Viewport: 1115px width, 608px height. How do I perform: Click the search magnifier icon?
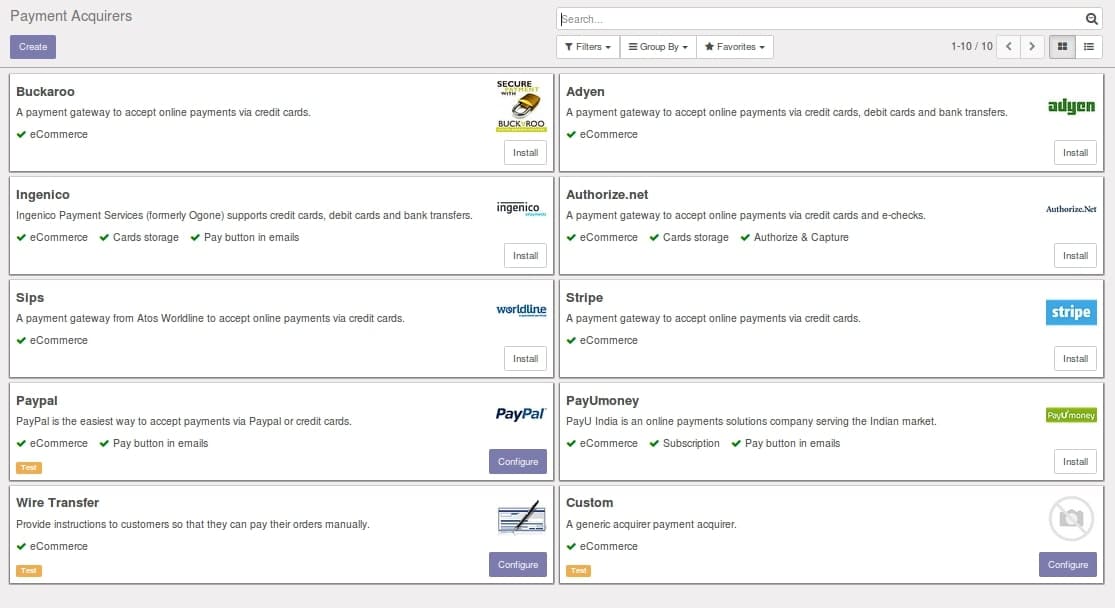pyautogui.click(x=1092, y=19)
